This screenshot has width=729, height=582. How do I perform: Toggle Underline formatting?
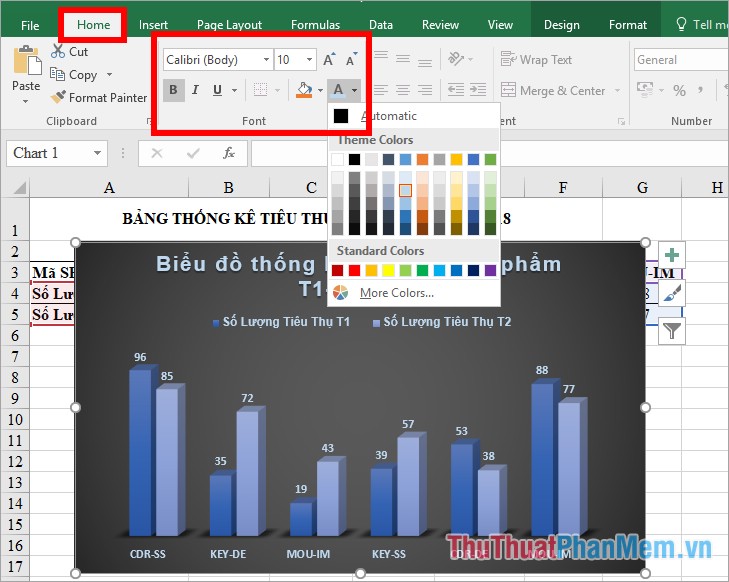(x=217, y=90)
